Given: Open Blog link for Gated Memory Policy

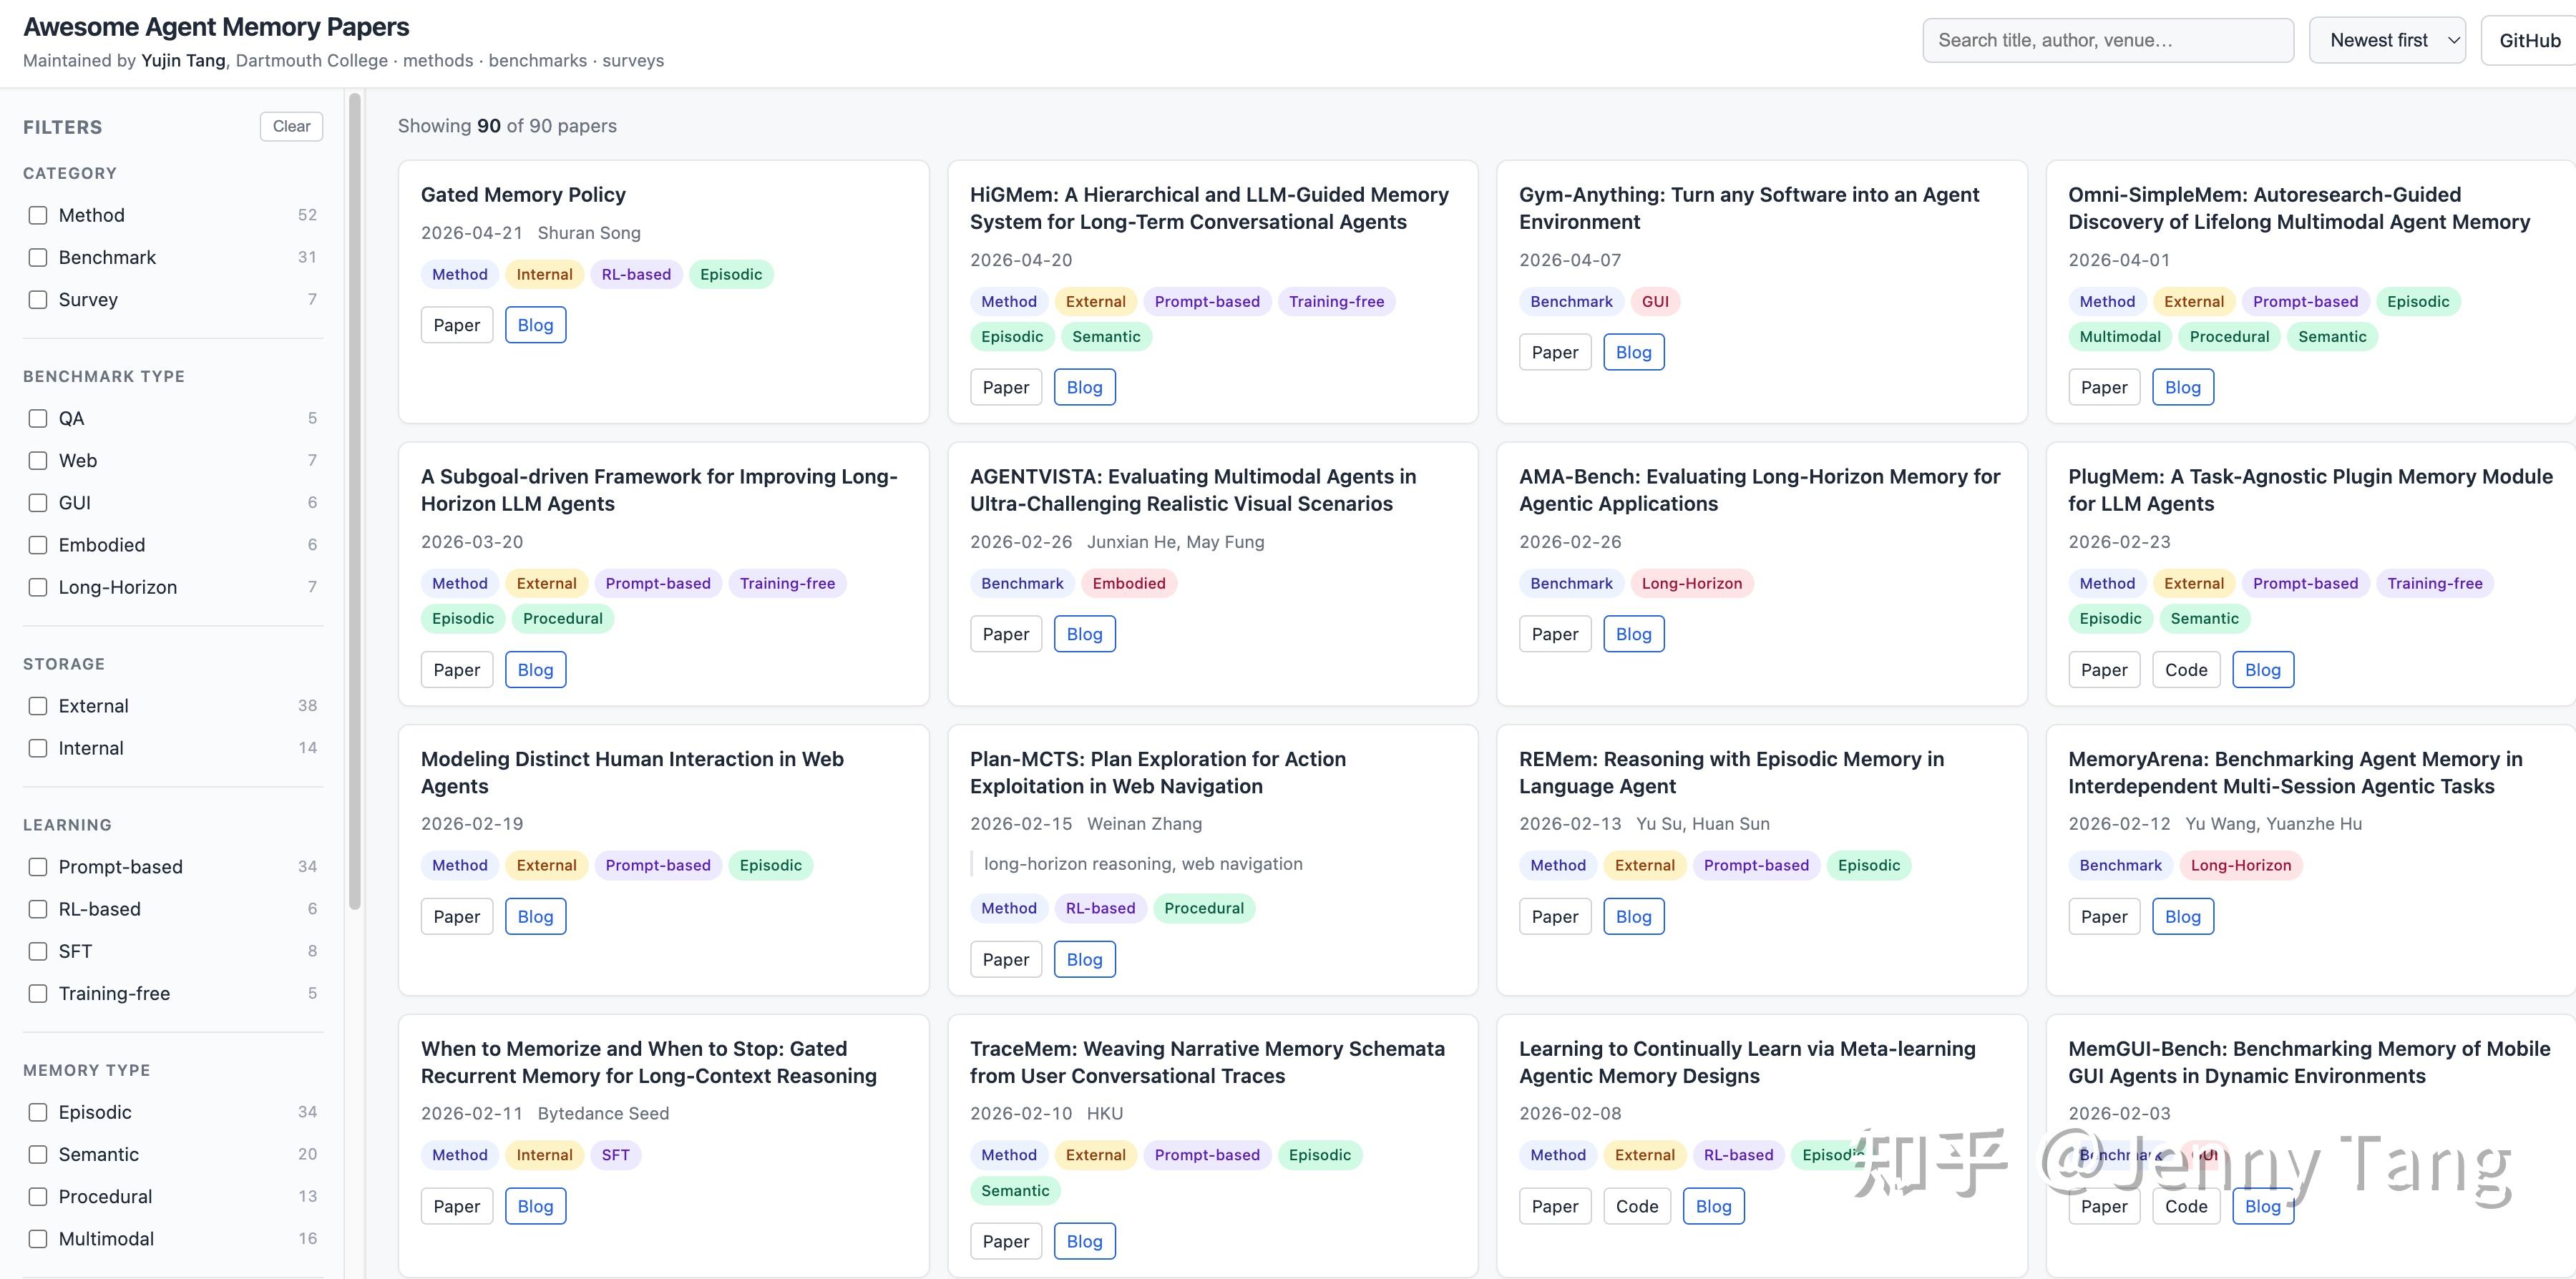Looking at the screenshot, I should point(535,325).
